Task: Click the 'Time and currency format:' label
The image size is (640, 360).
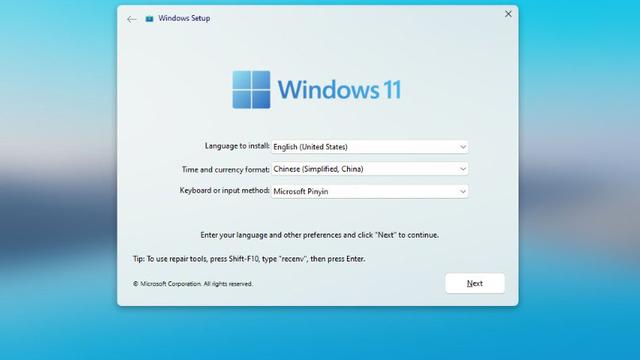Action: click(226, 169)
